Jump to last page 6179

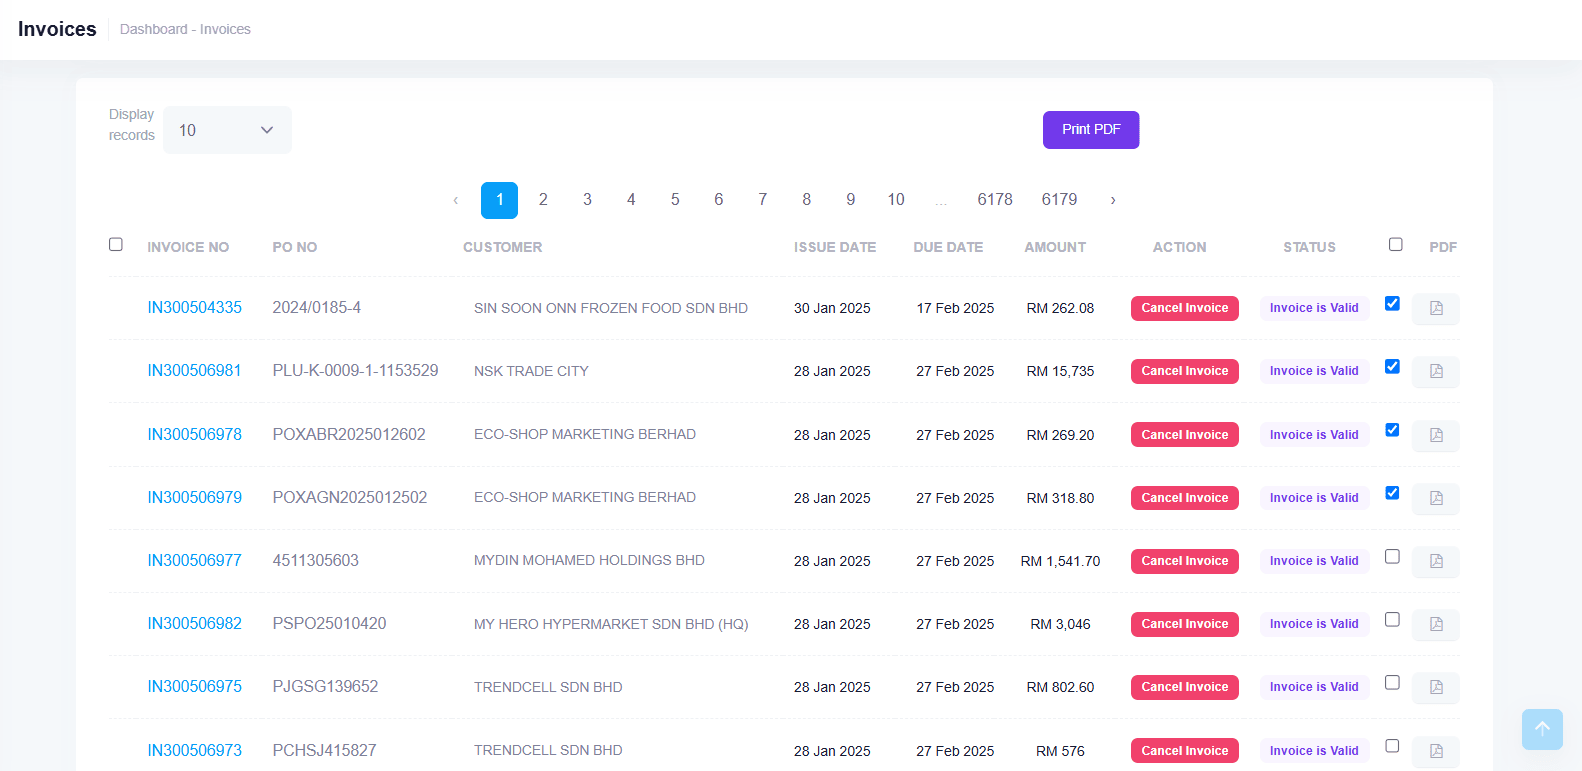1059,200
